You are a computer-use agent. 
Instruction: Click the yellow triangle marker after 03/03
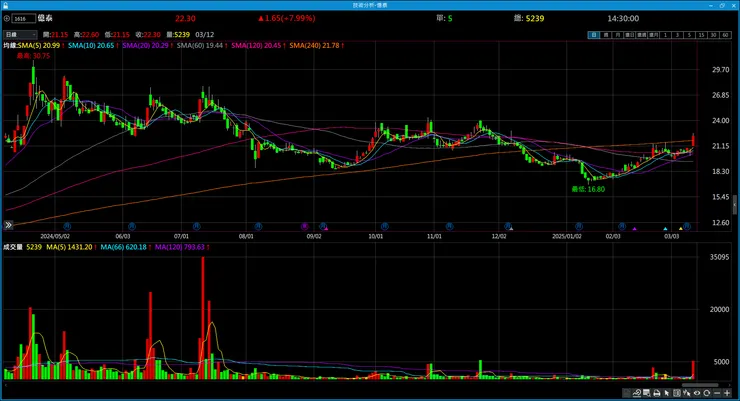[x=681, y=229]
